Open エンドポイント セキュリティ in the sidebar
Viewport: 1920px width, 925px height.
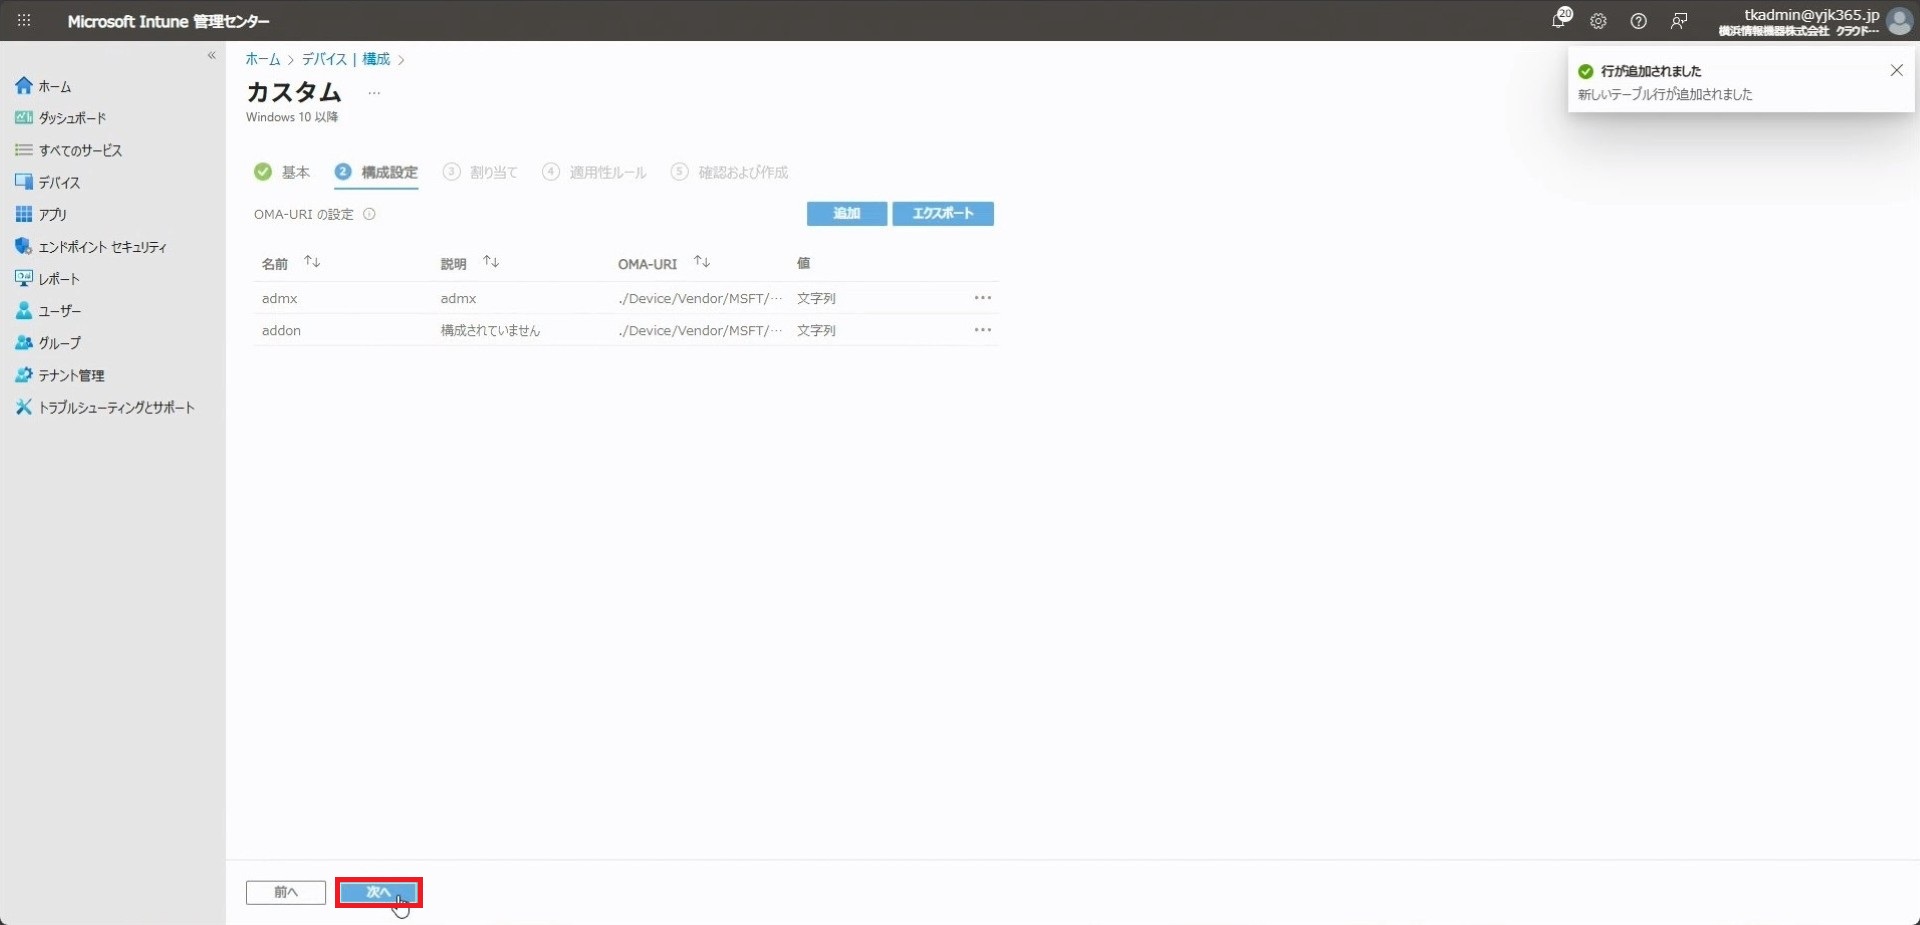pyautogui.click(x=102, y=246)
